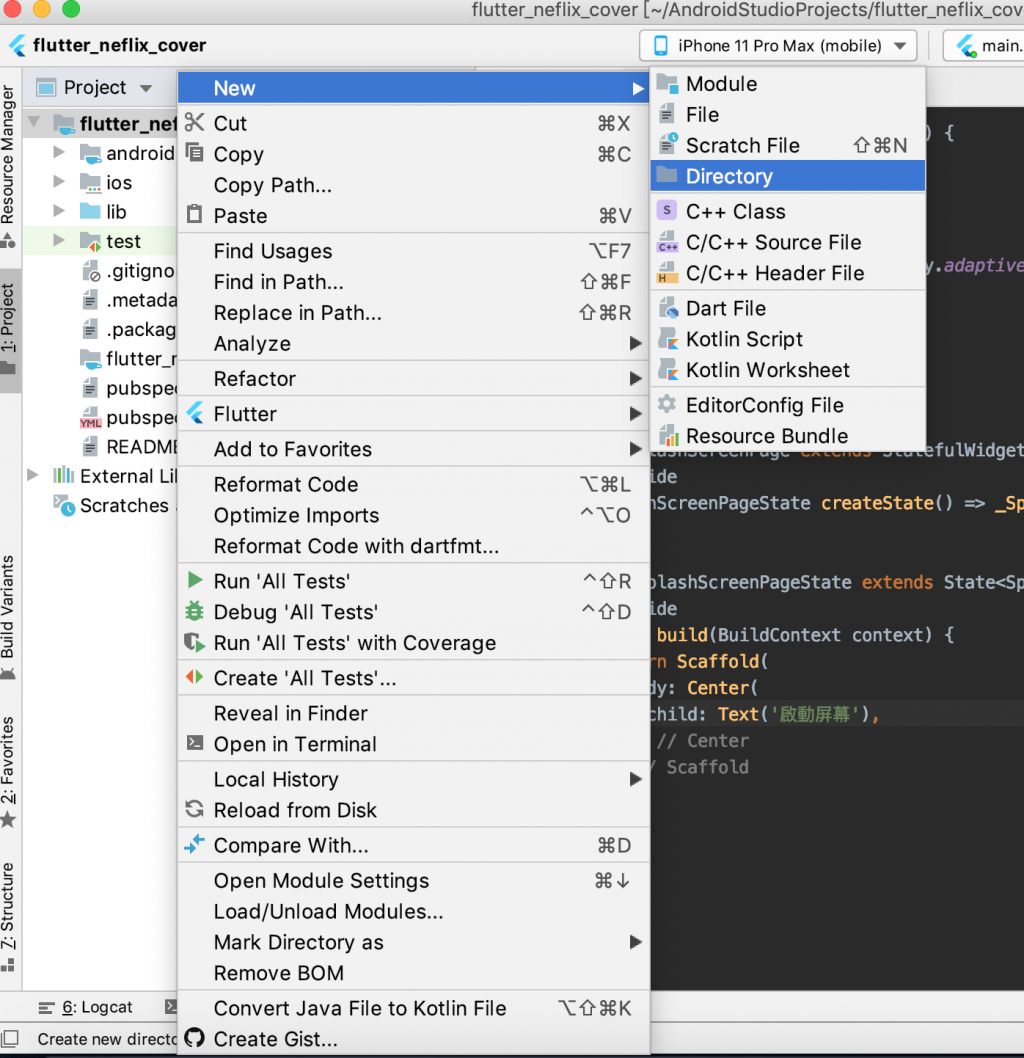This screenshot has height=1058, width=1024.
Task: Expand the android folder
Action: pyautogui.click(x=59, y=152)
